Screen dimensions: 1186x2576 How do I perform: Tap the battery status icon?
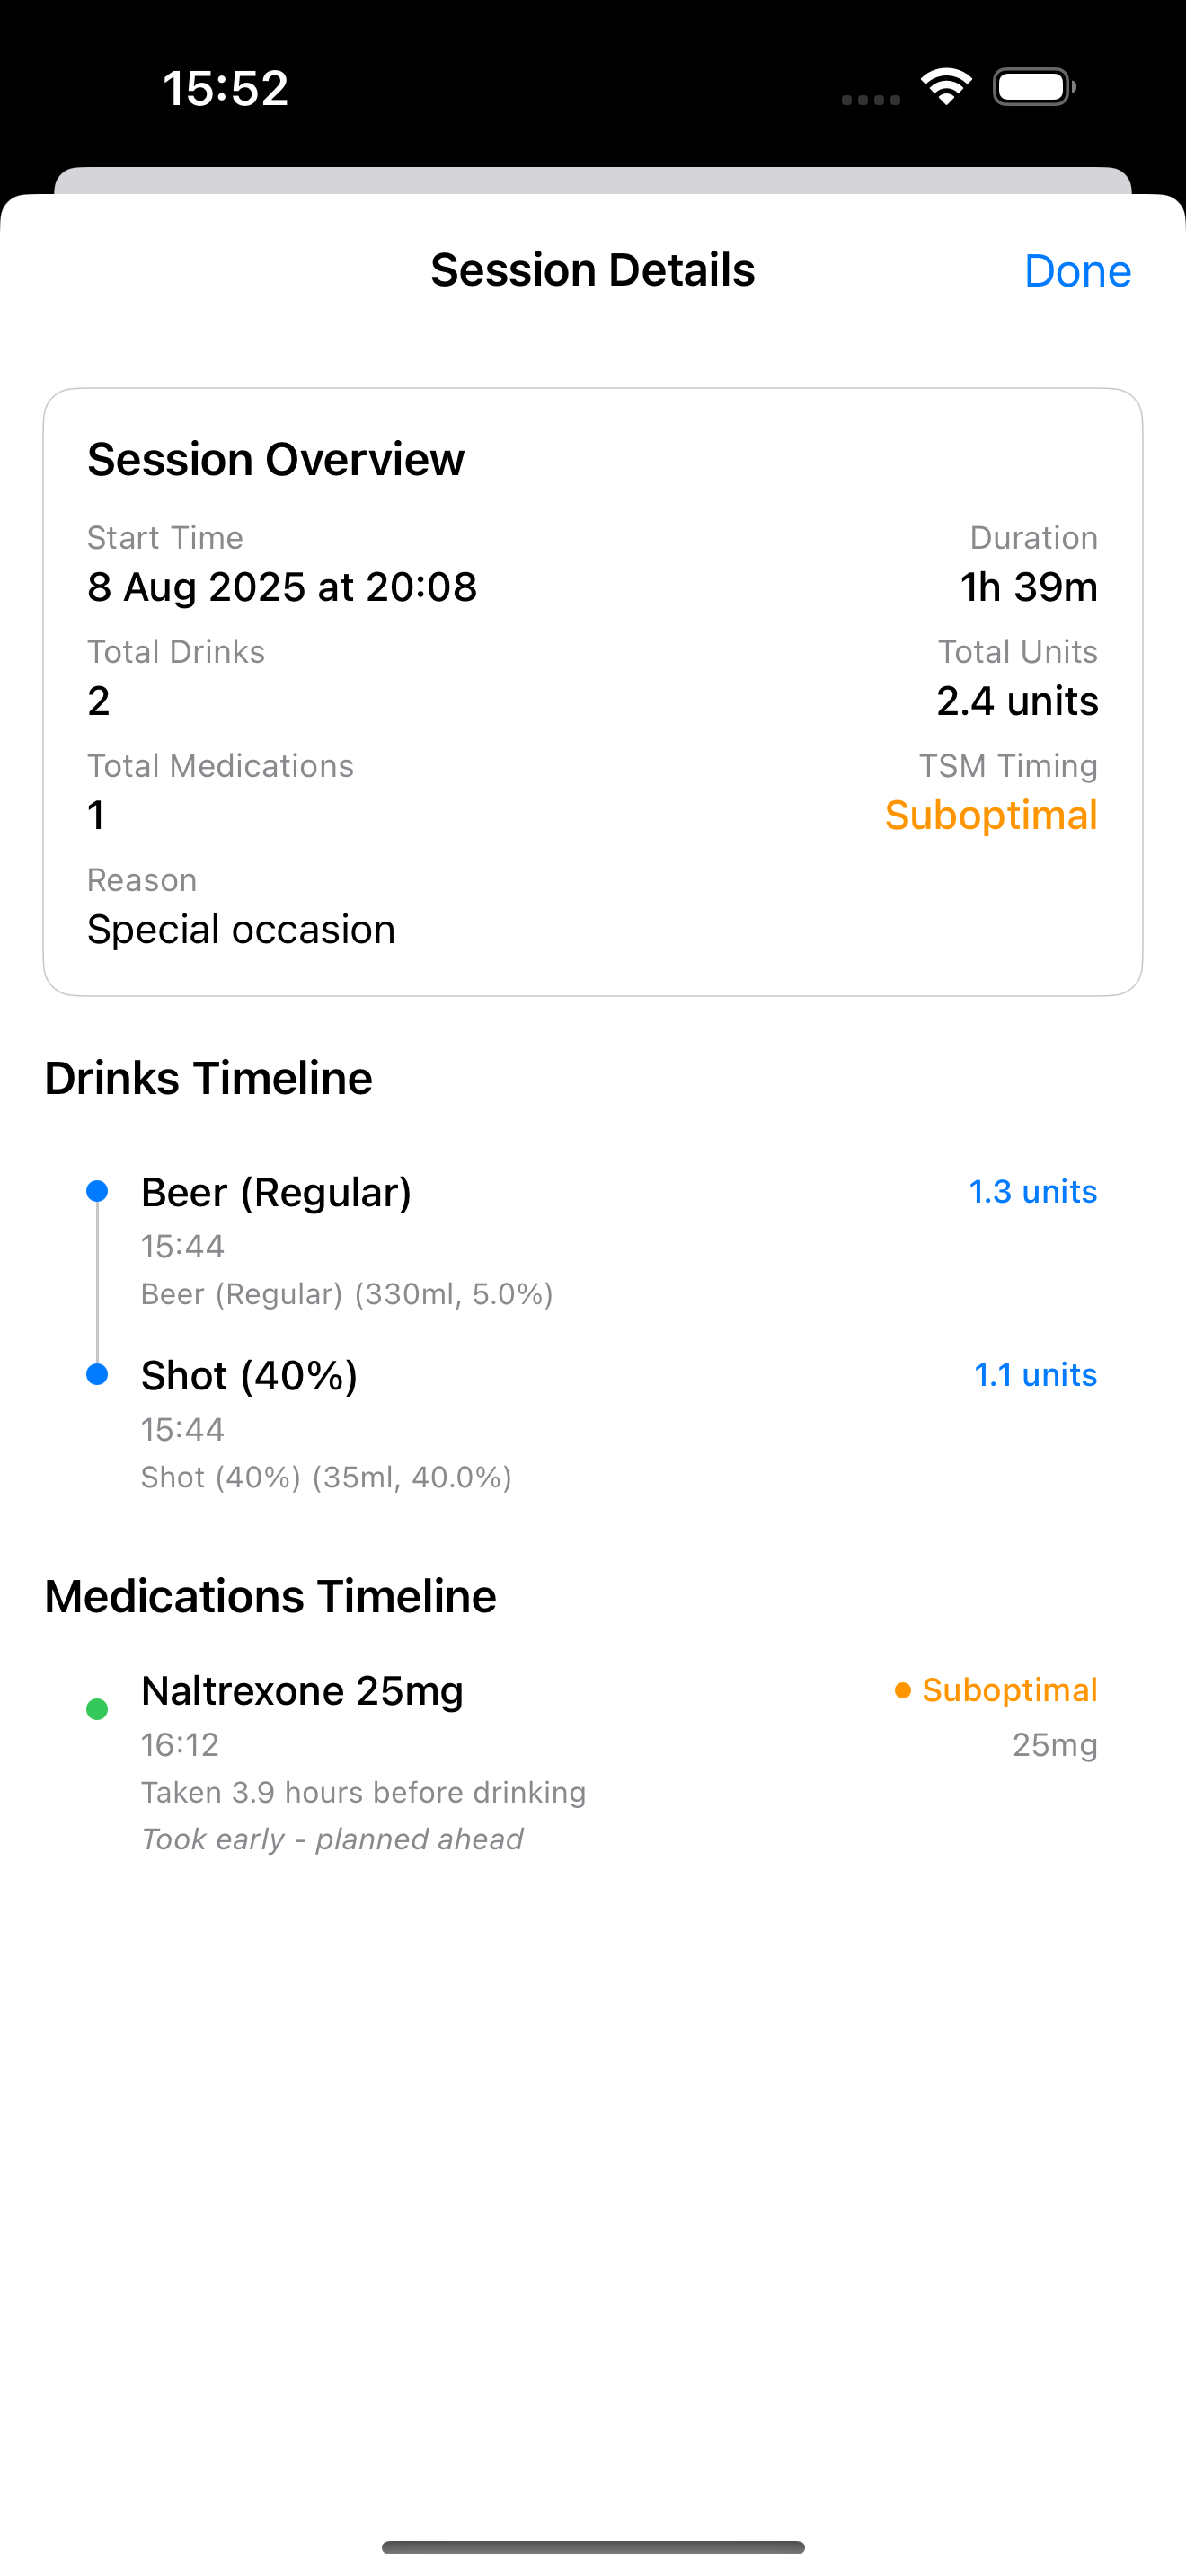(x=1034, y=87)
